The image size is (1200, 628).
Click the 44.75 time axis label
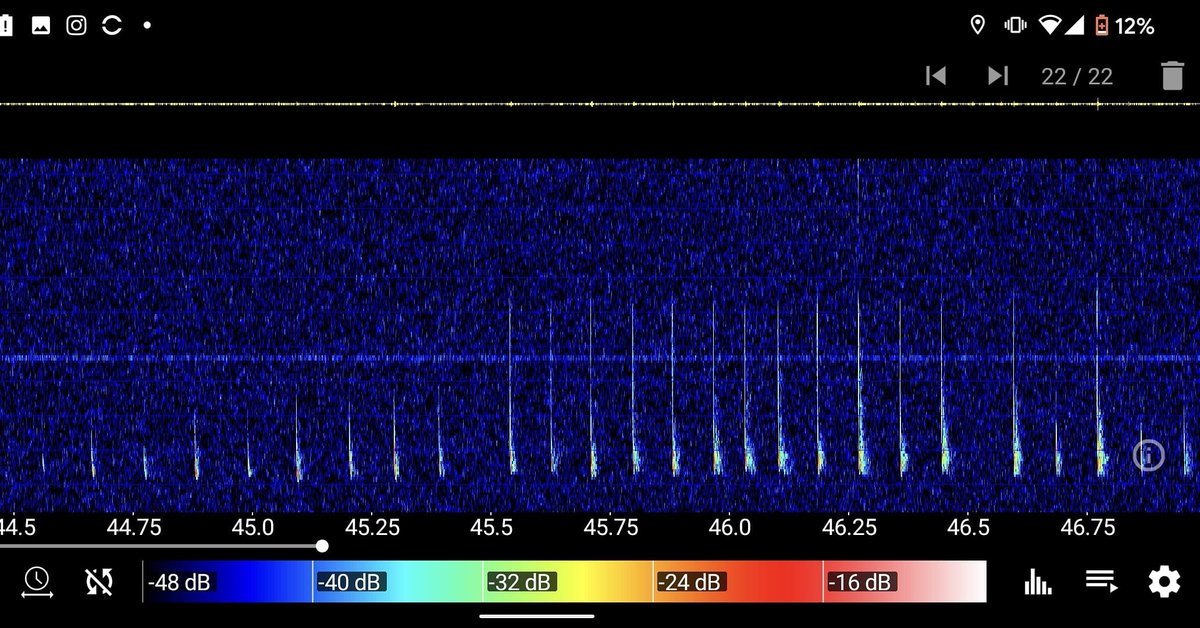[x=134, y=526]
